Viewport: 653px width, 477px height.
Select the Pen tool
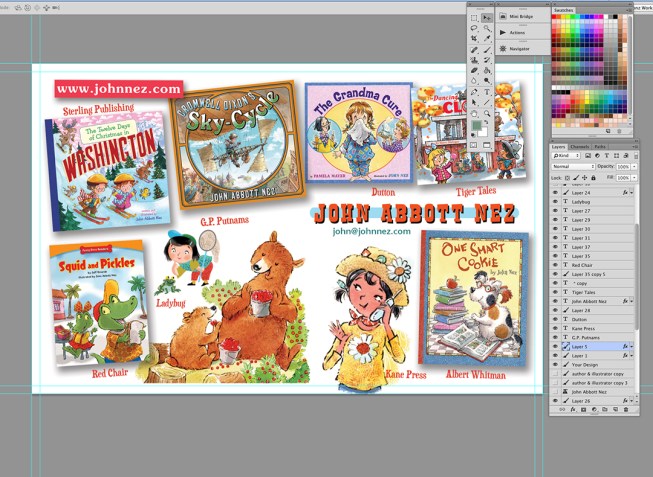[x=474, y=92]
